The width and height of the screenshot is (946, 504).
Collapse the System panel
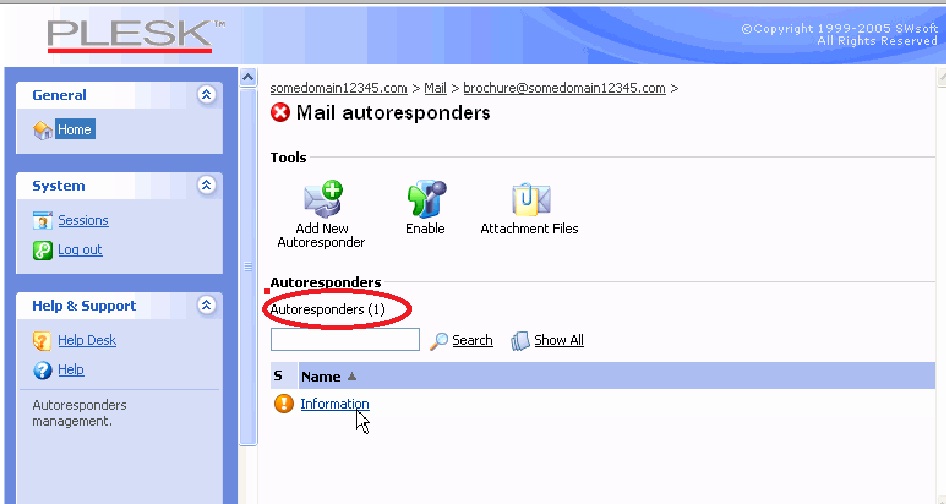click(206, 185)
